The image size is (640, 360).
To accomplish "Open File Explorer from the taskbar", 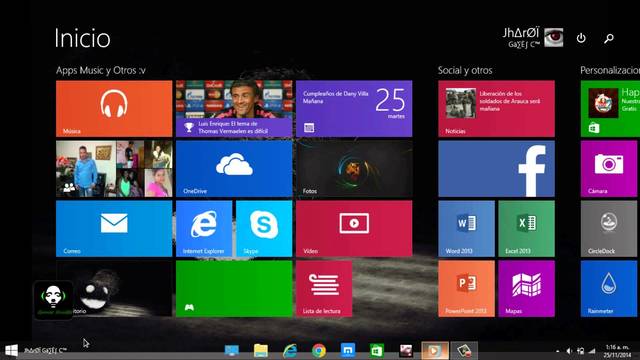I will tap(261, 350).
